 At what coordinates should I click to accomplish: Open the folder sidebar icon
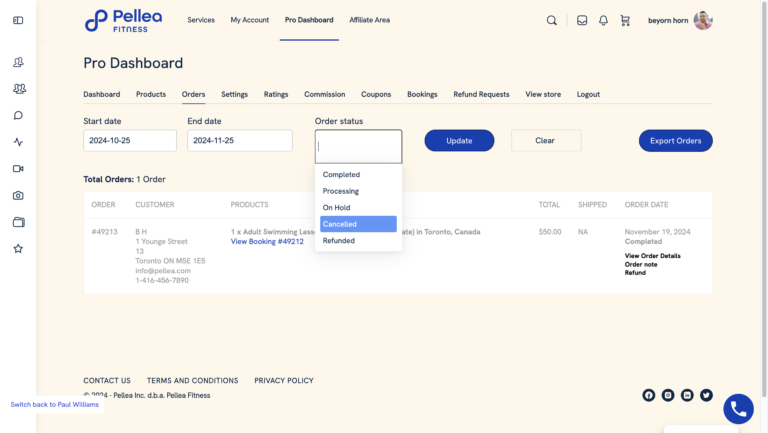point(19,222)
